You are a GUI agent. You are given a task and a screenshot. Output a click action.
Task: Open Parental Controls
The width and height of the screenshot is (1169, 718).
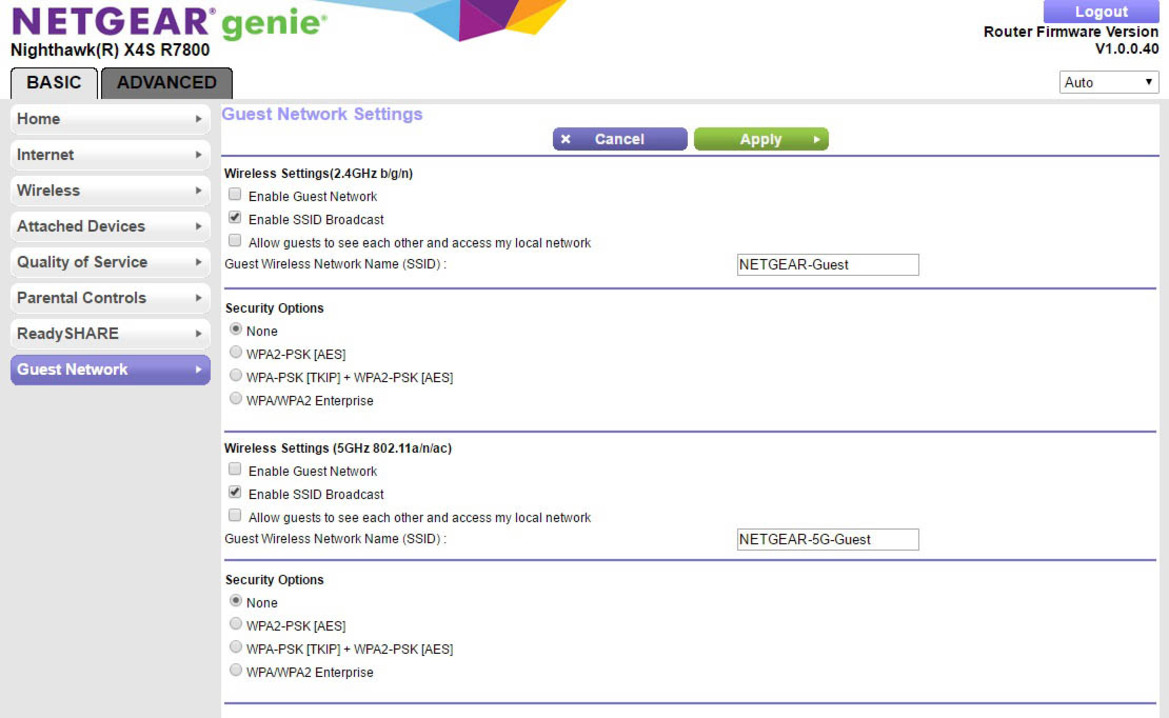[x=110, y=298]
